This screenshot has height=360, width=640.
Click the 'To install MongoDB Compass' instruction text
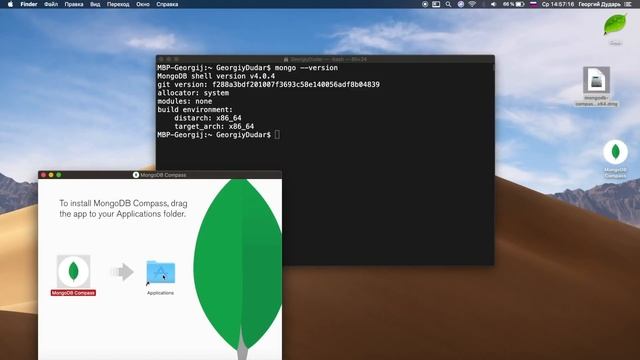click(123, 209)
